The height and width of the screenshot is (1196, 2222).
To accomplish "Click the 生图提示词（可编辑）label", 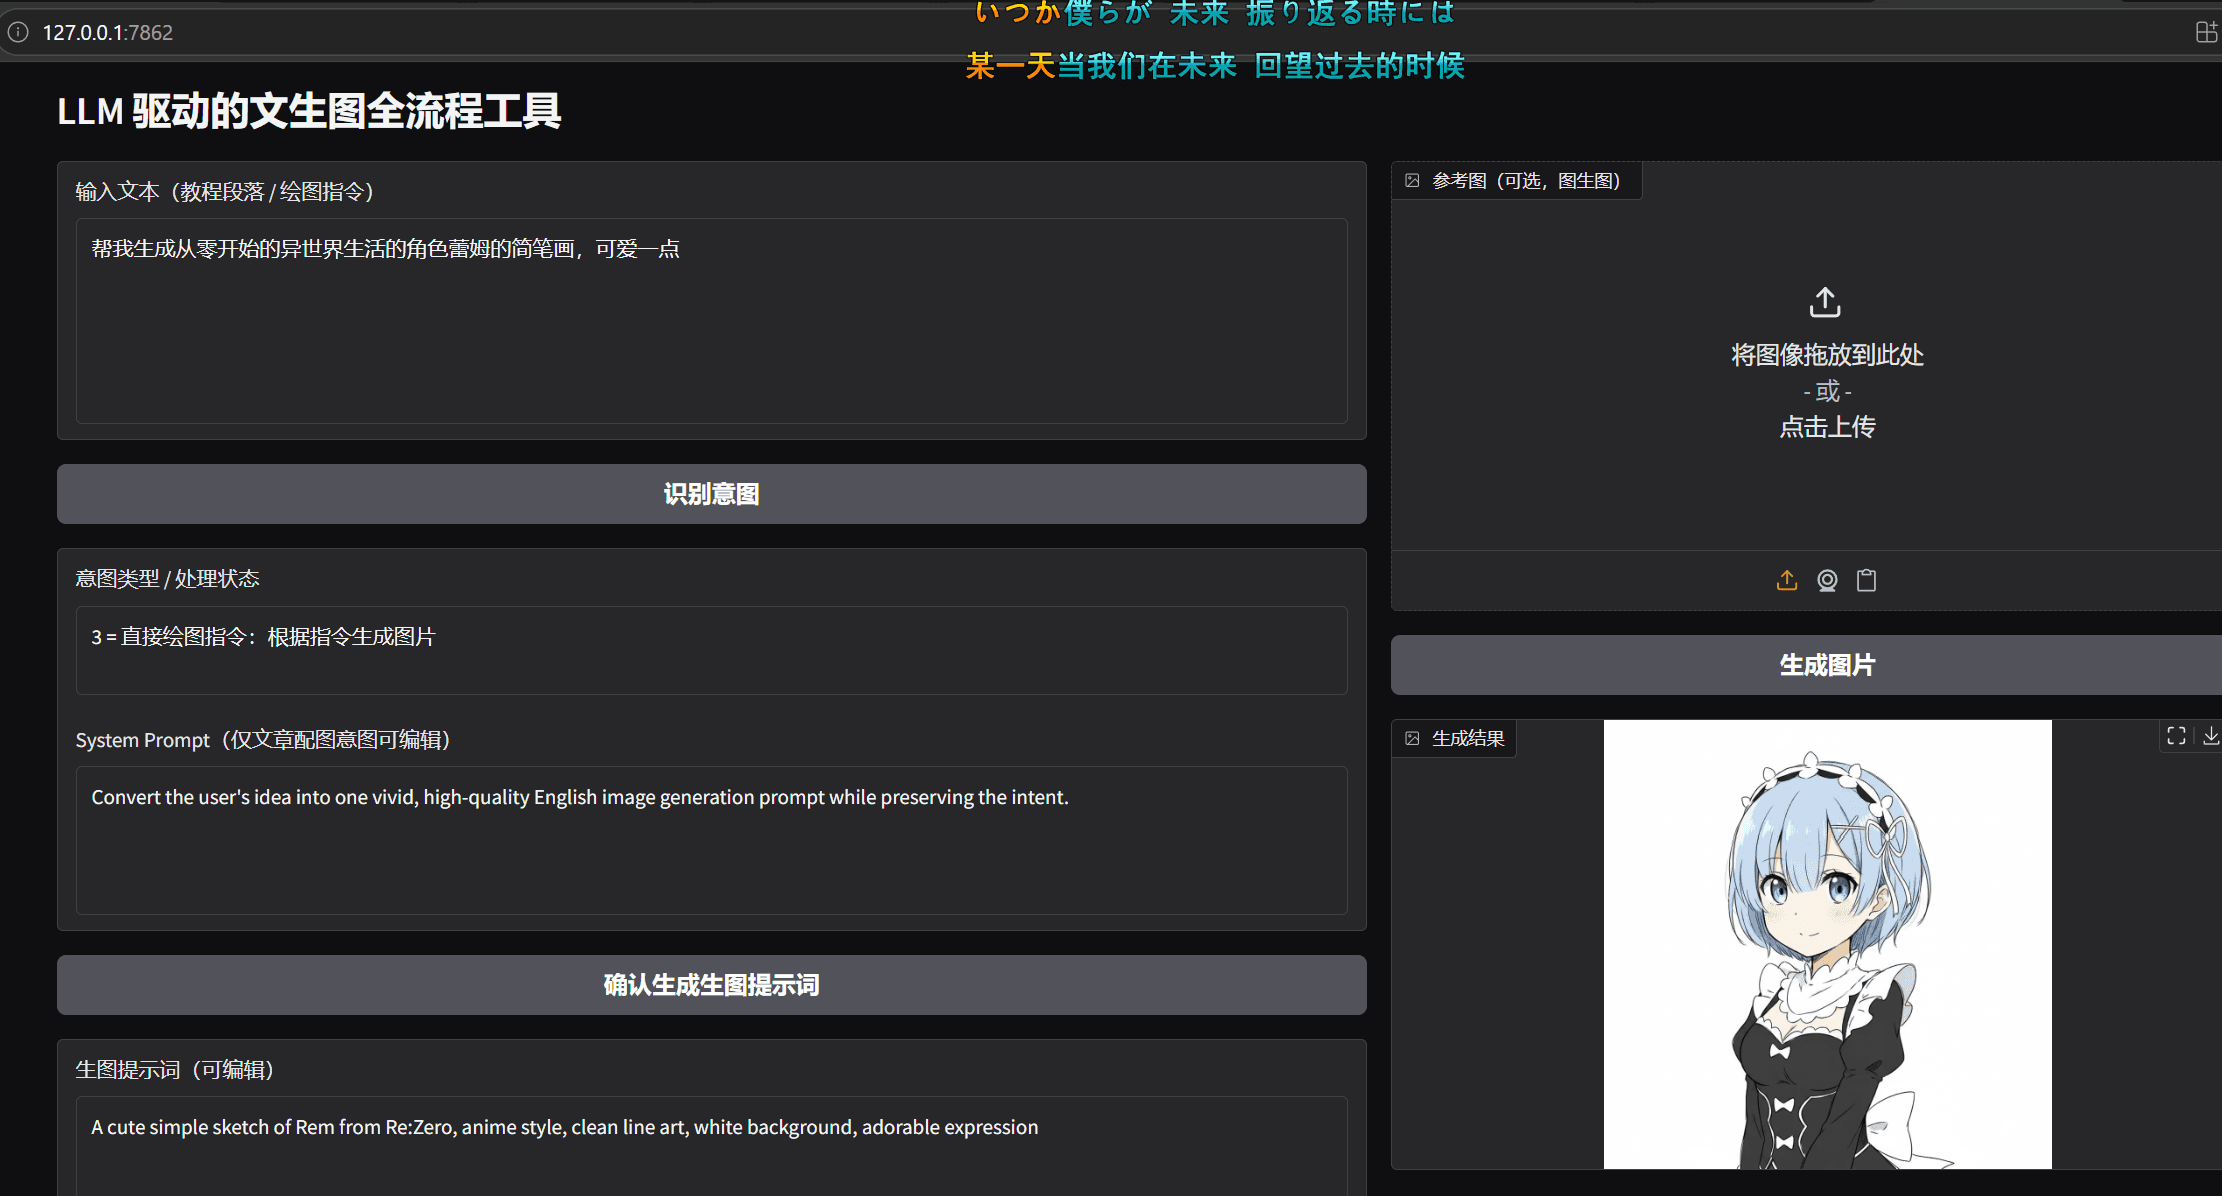I will (175, 1070).
